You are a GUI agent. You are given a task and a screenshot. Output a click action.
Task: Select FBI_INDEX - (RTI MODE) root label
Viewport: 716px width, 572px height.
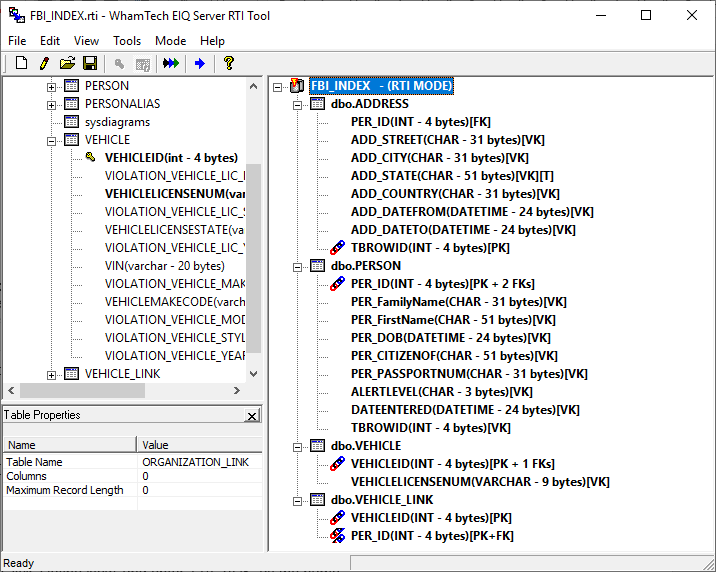[x=381, y=85]
